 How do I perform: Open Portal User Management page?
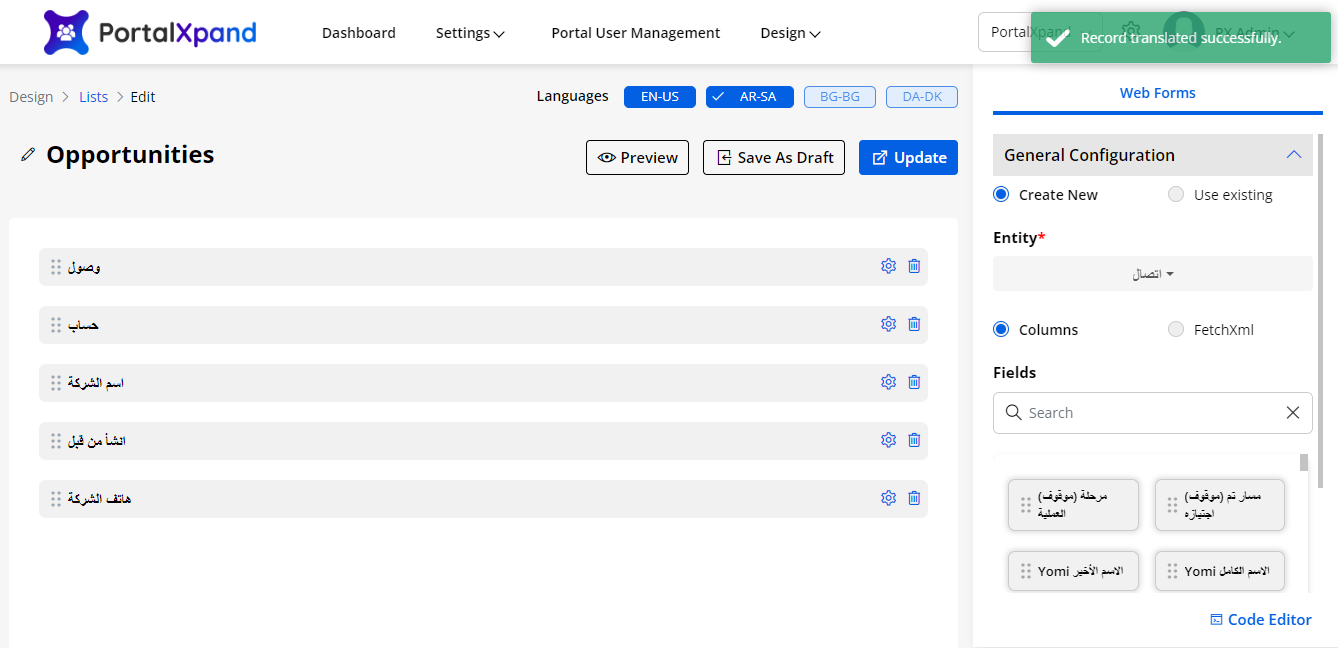(635, 33)
